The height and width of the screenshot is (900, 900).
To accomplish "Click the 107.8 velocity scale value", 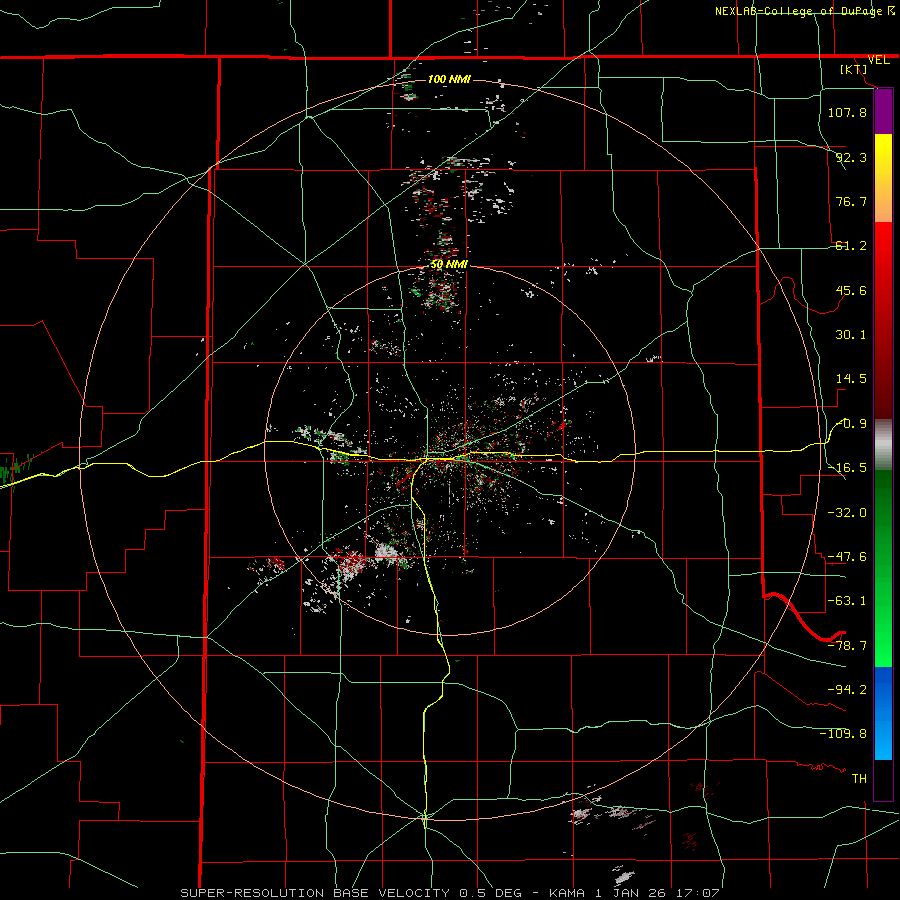I will pos(847,112).
